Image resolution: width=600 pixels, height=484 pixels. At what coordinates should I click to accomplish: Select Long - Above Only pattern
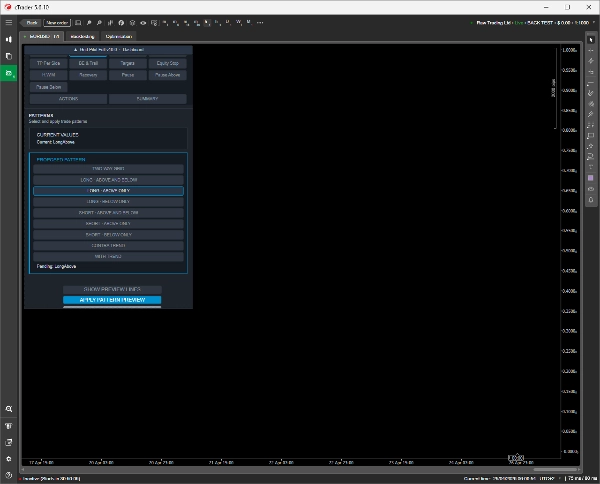click(108, 191)
